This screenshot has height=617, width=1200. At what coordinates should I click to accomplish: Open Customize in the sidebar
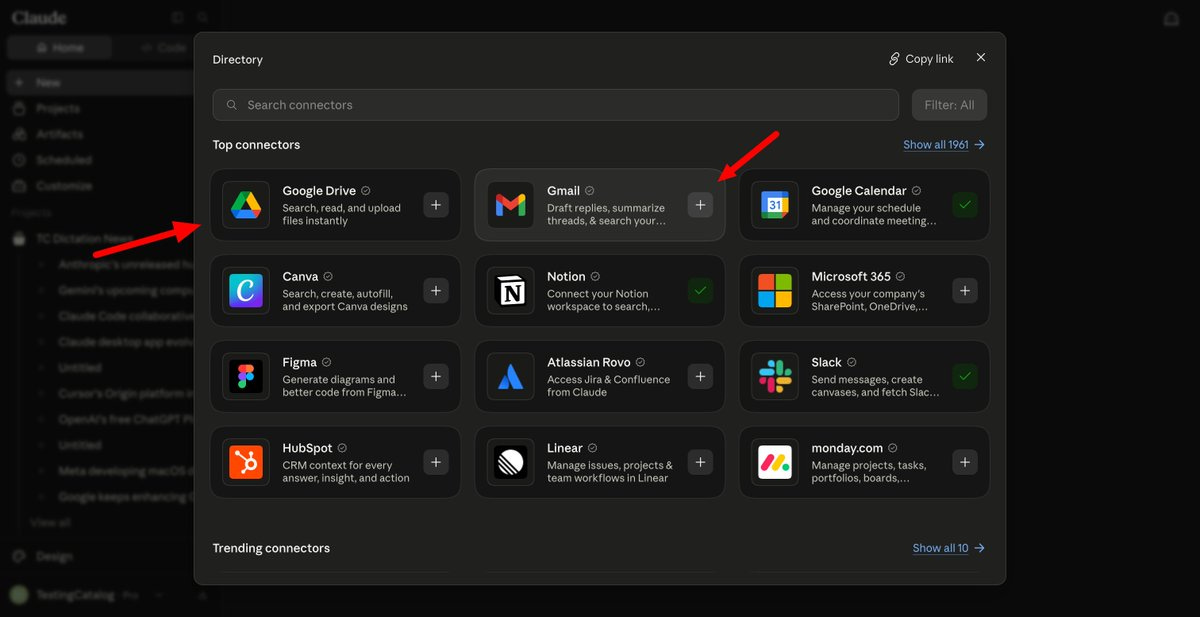pyautogui.click(x=64, y=186)
